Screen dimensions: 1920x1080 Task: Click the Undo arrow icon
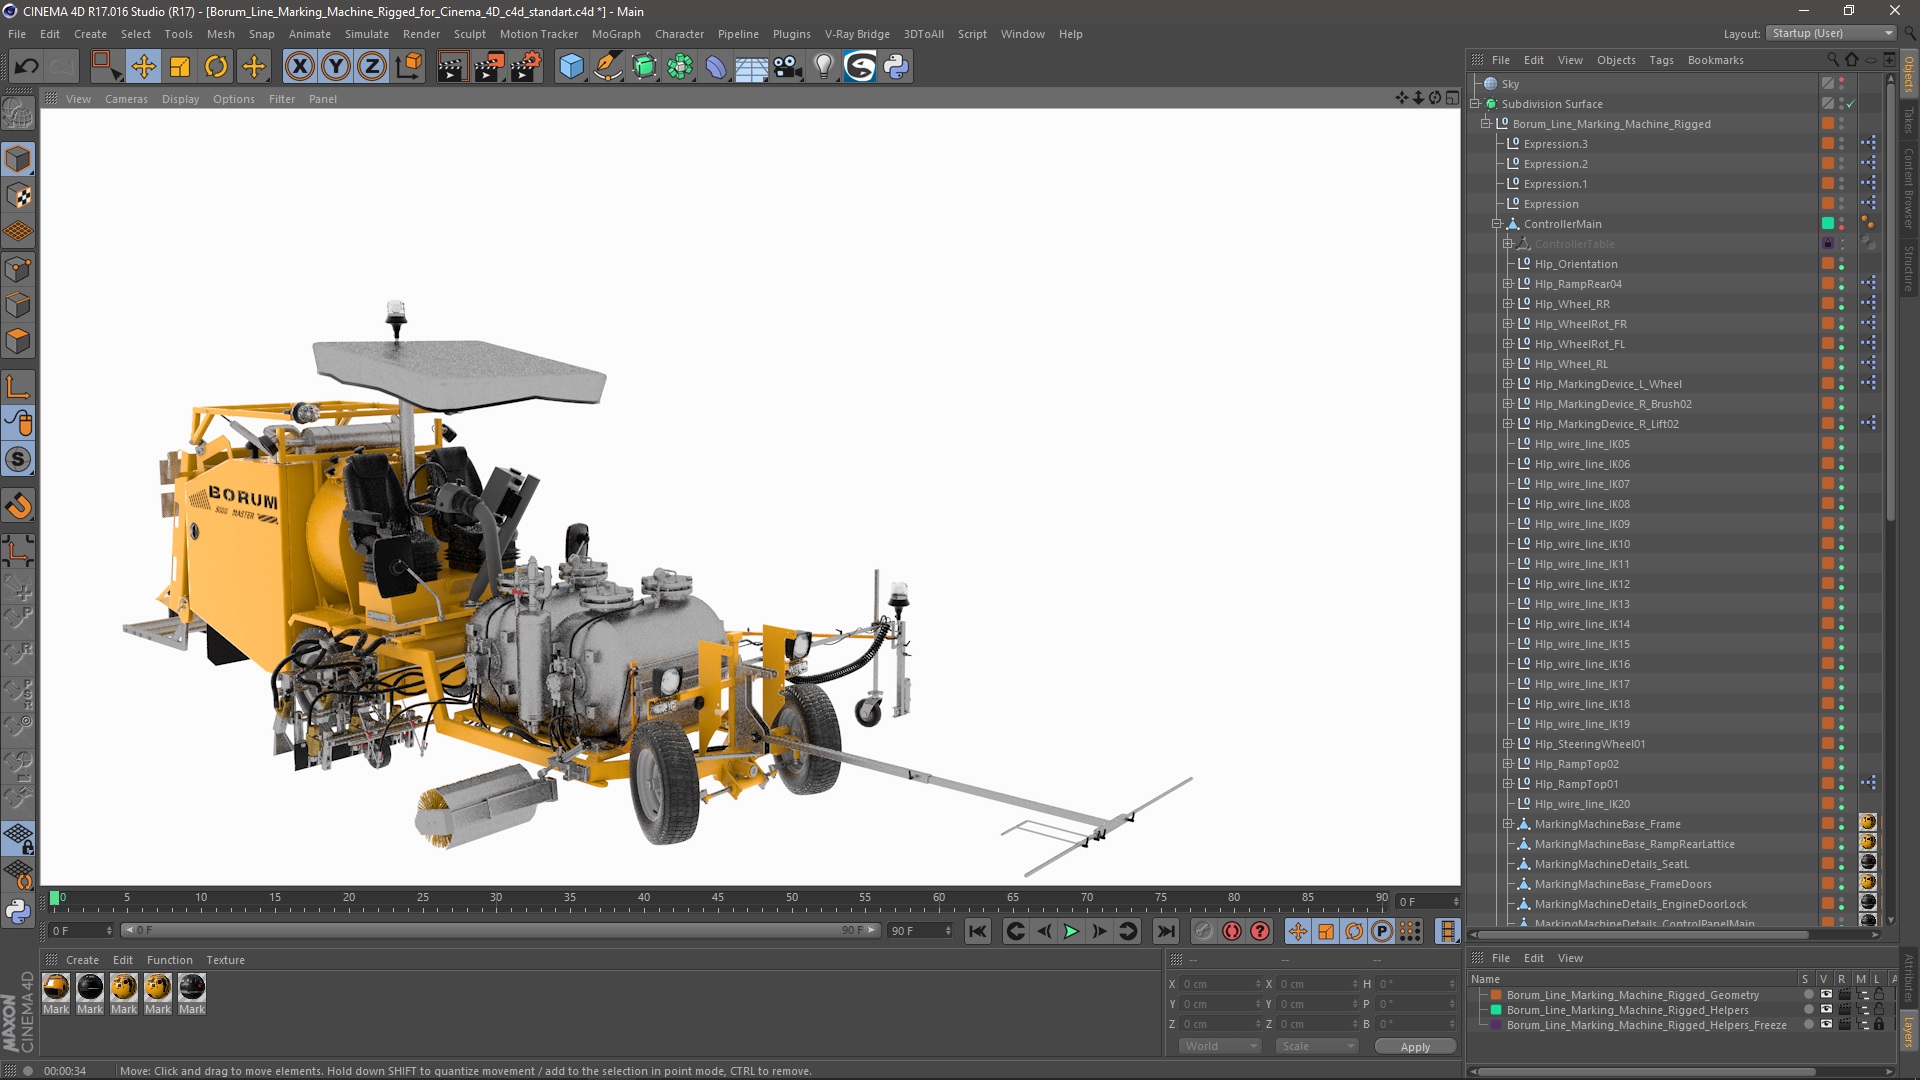27,67
